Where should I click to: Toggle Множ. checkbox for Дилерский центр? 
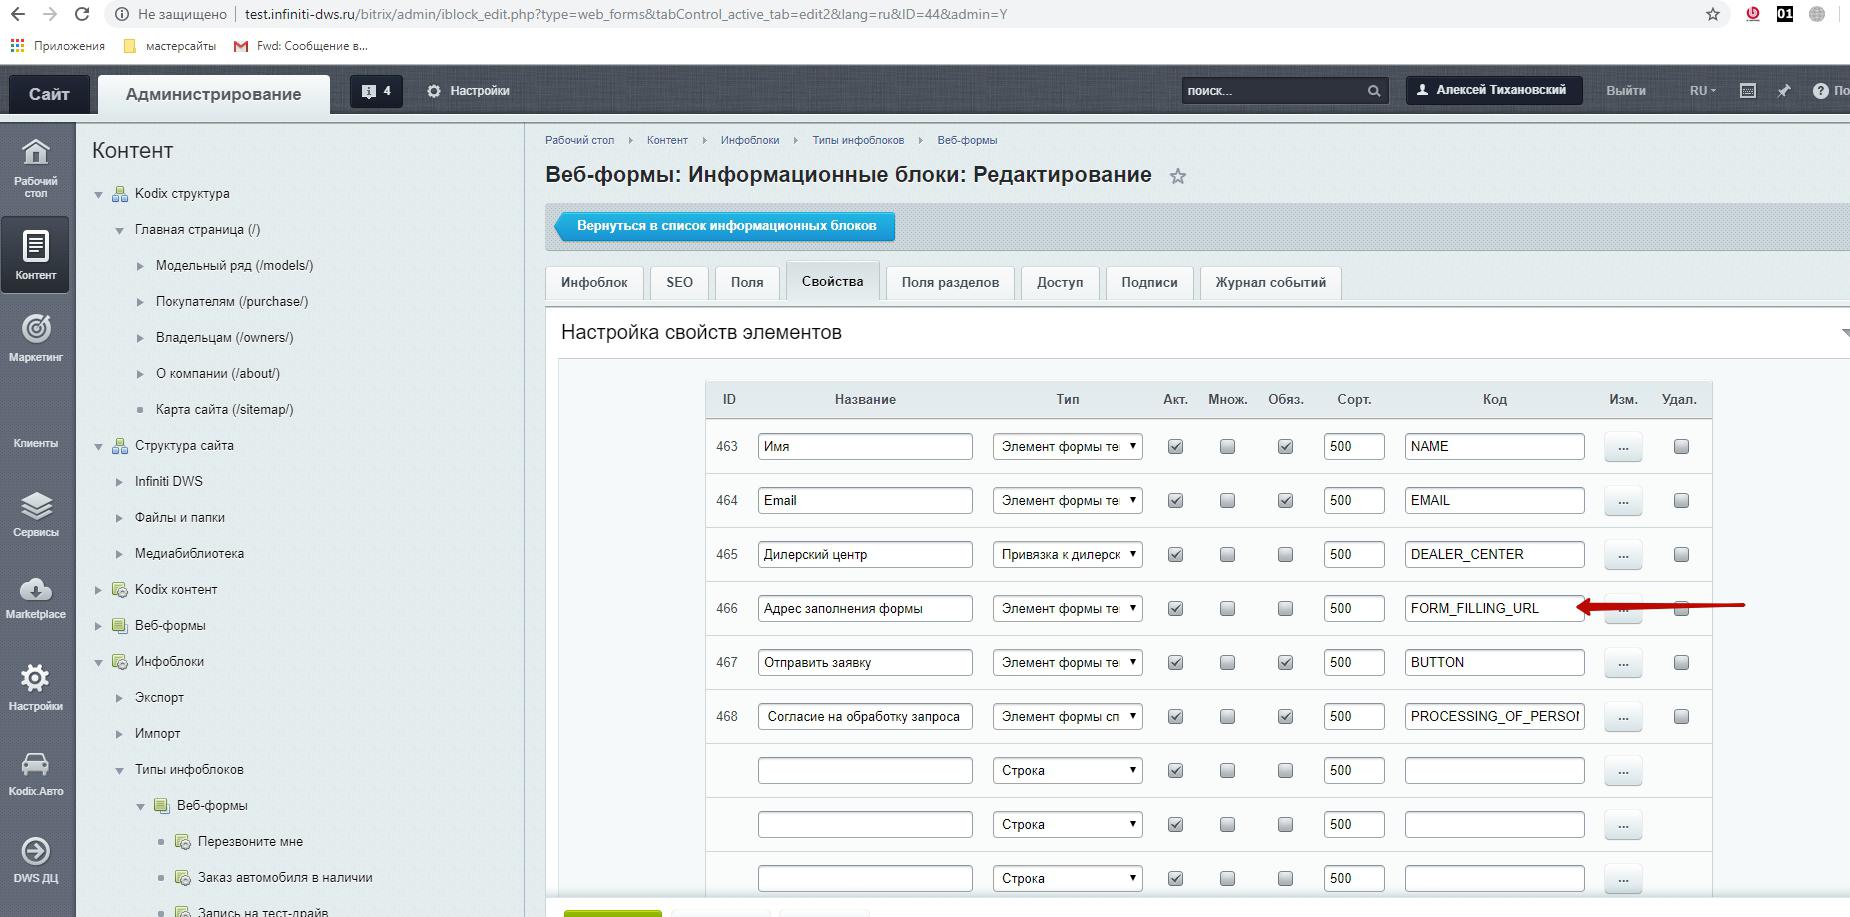point(1227,555)
